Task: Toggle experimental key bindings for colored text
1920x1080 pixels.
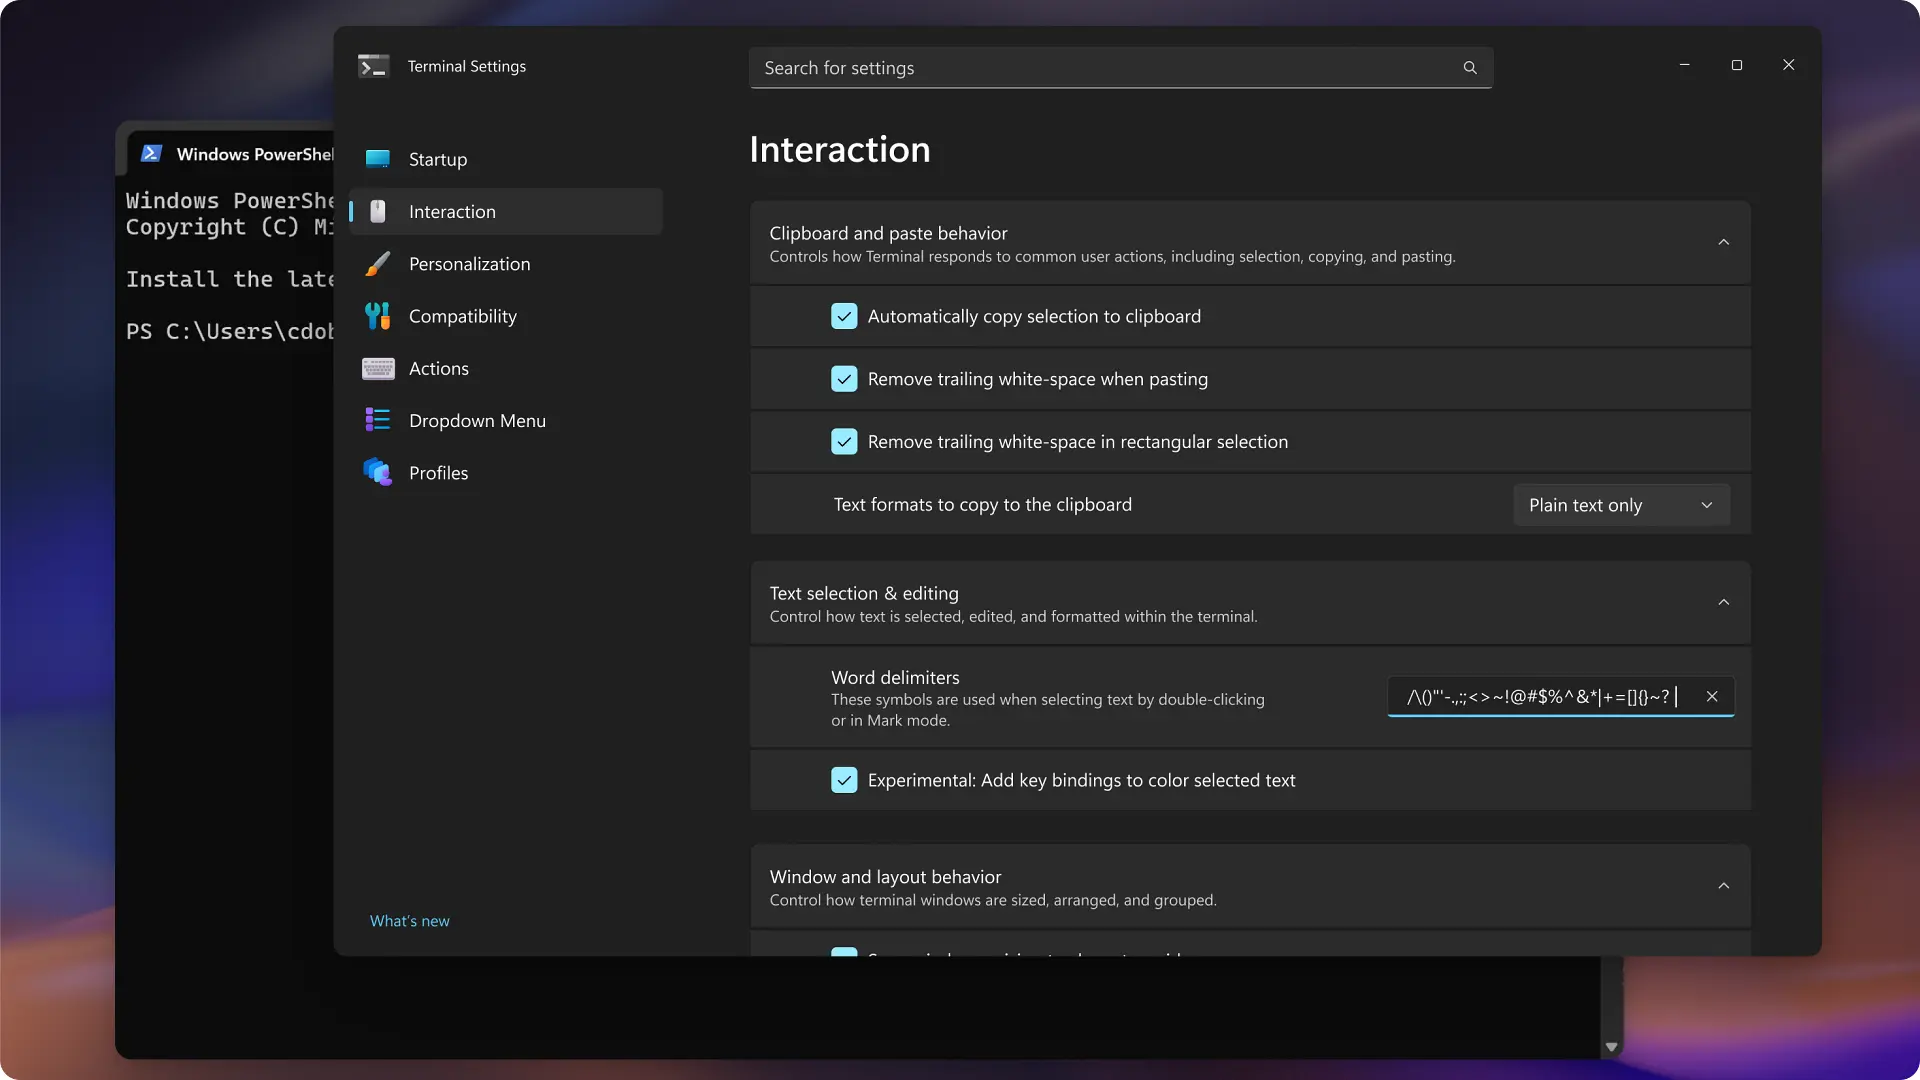Action: point(844,780)
